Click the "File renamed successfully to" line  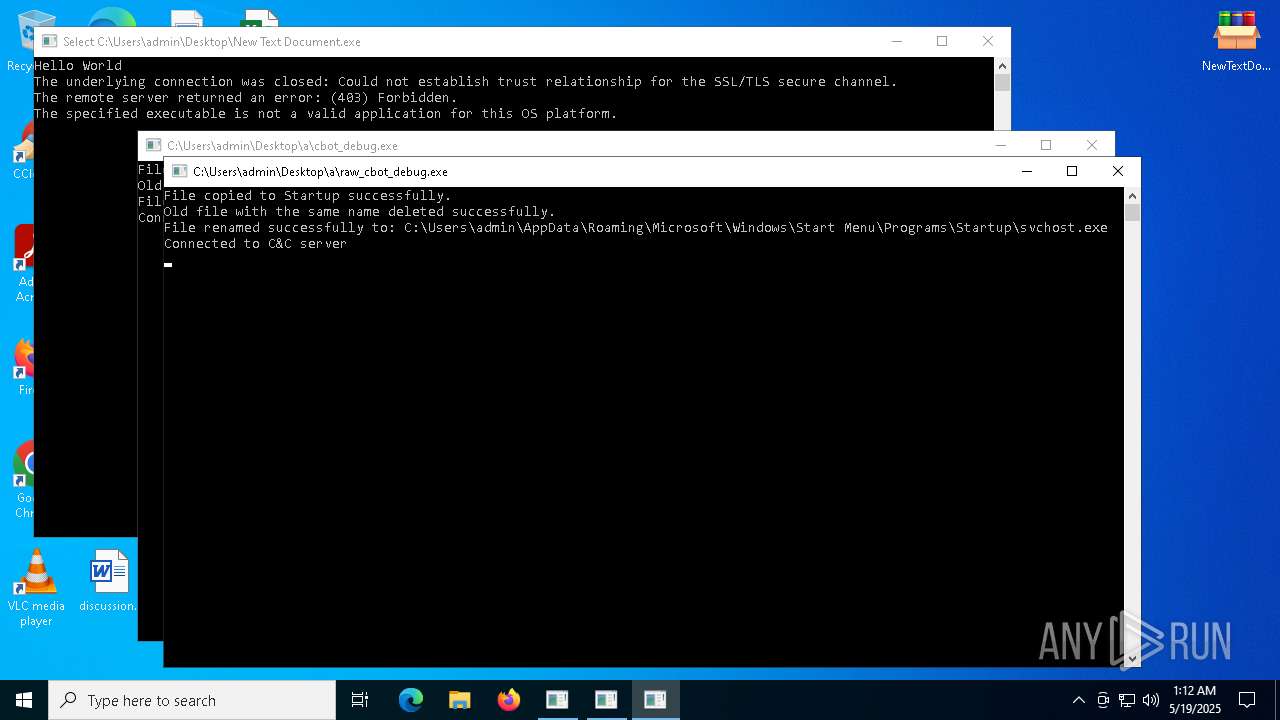pyautogui.click(x=636, y=227)
